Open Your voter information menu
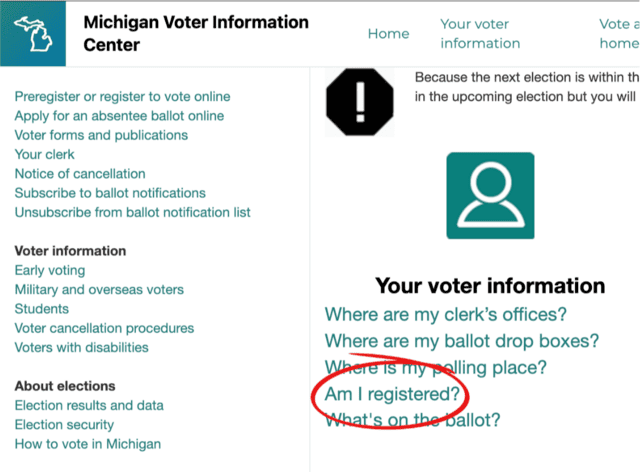The height and width of the screenshot is (472, 640). coord(480,33)
